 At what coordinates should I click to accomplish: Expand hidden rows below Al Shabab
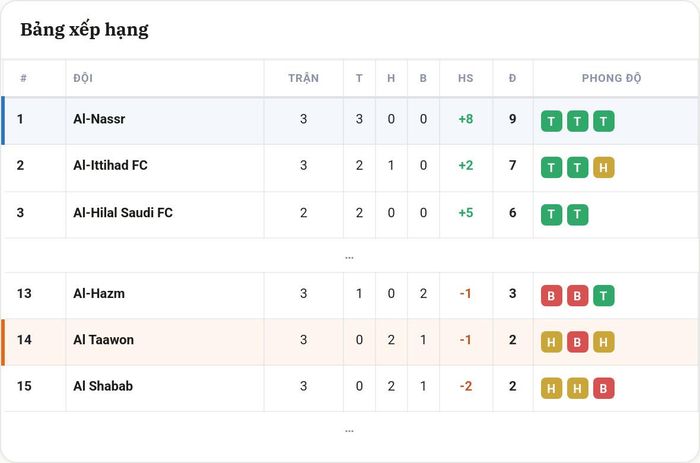pyautogui.click(x=350, y=431)
